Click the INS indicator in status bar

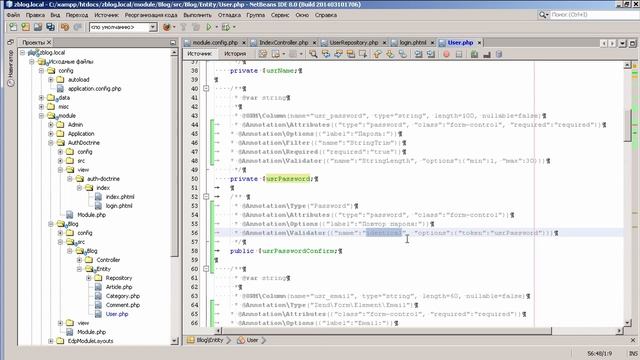pyautogui.click(x=633, y=353)
